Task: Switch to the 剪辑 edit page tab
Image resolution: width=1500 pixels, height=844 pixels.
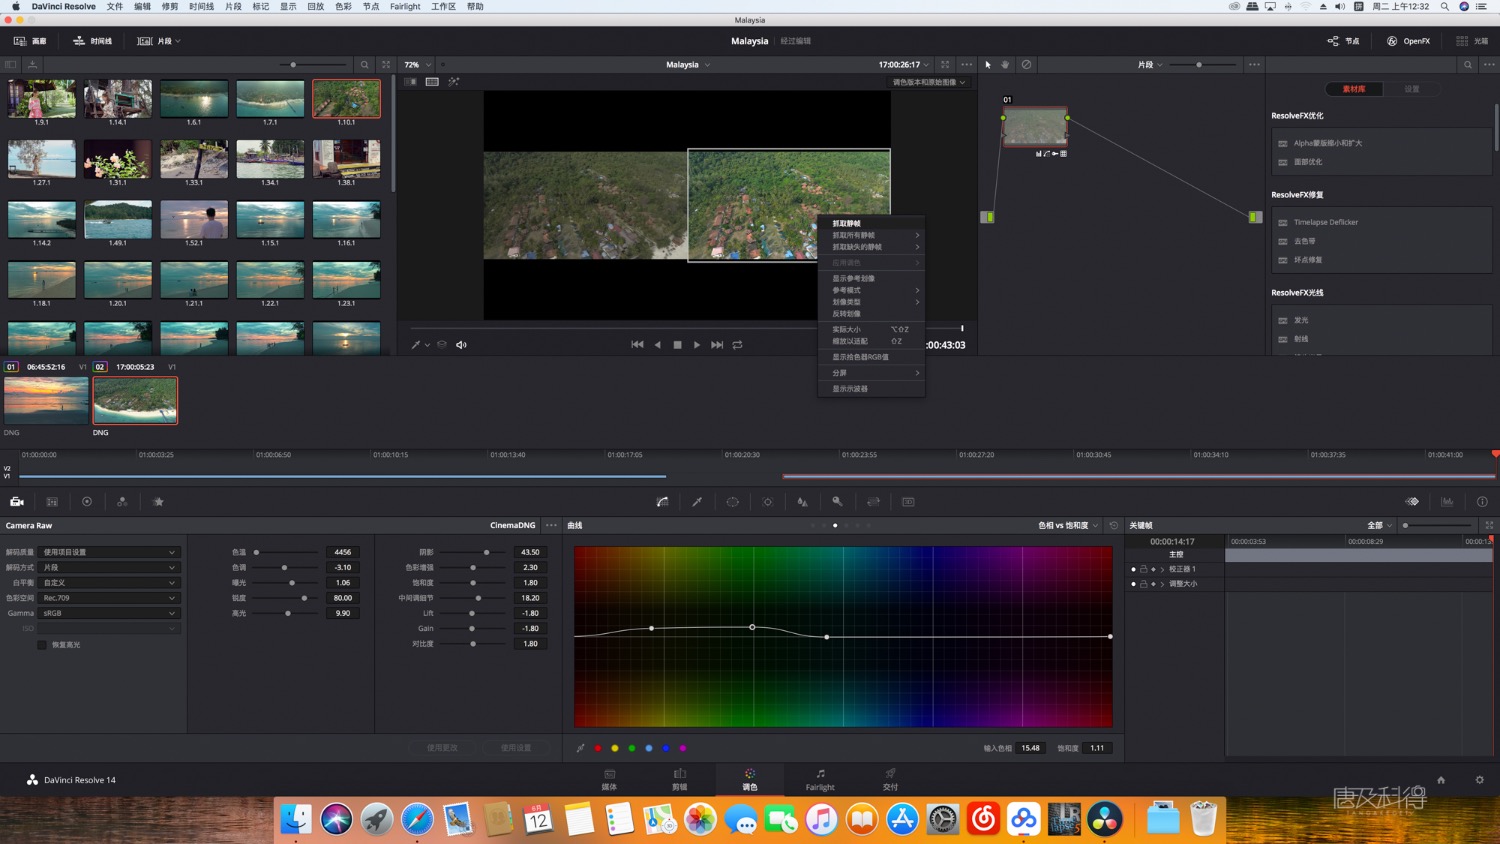Action: (x=680, y=779)
